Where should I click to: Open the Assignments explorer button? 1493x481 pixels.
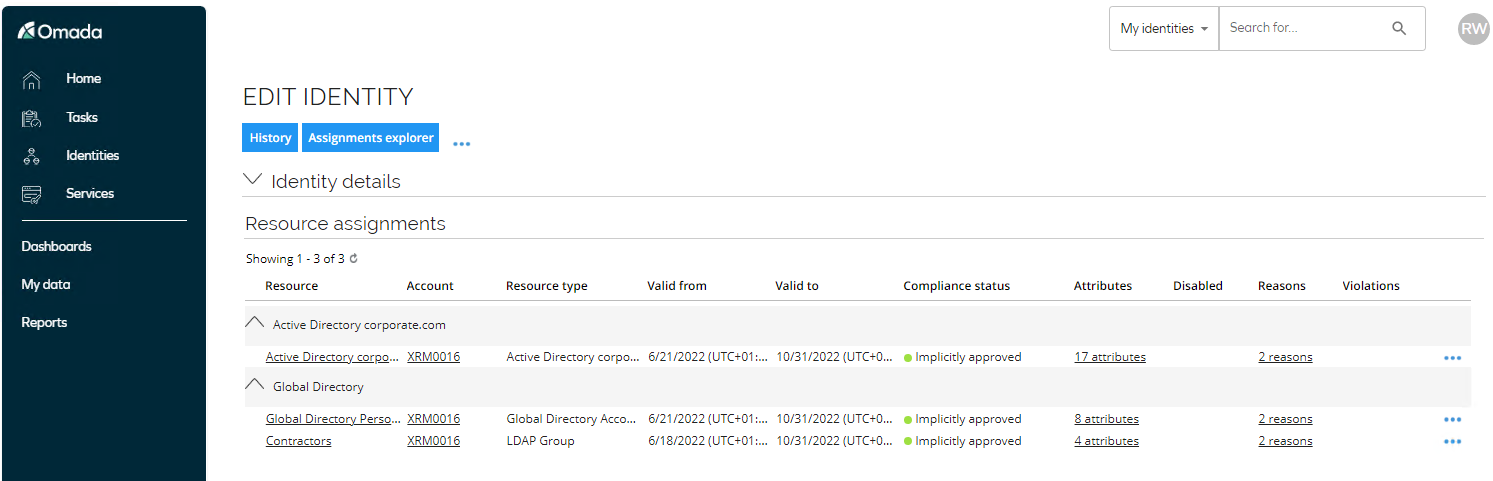(371, 138)
